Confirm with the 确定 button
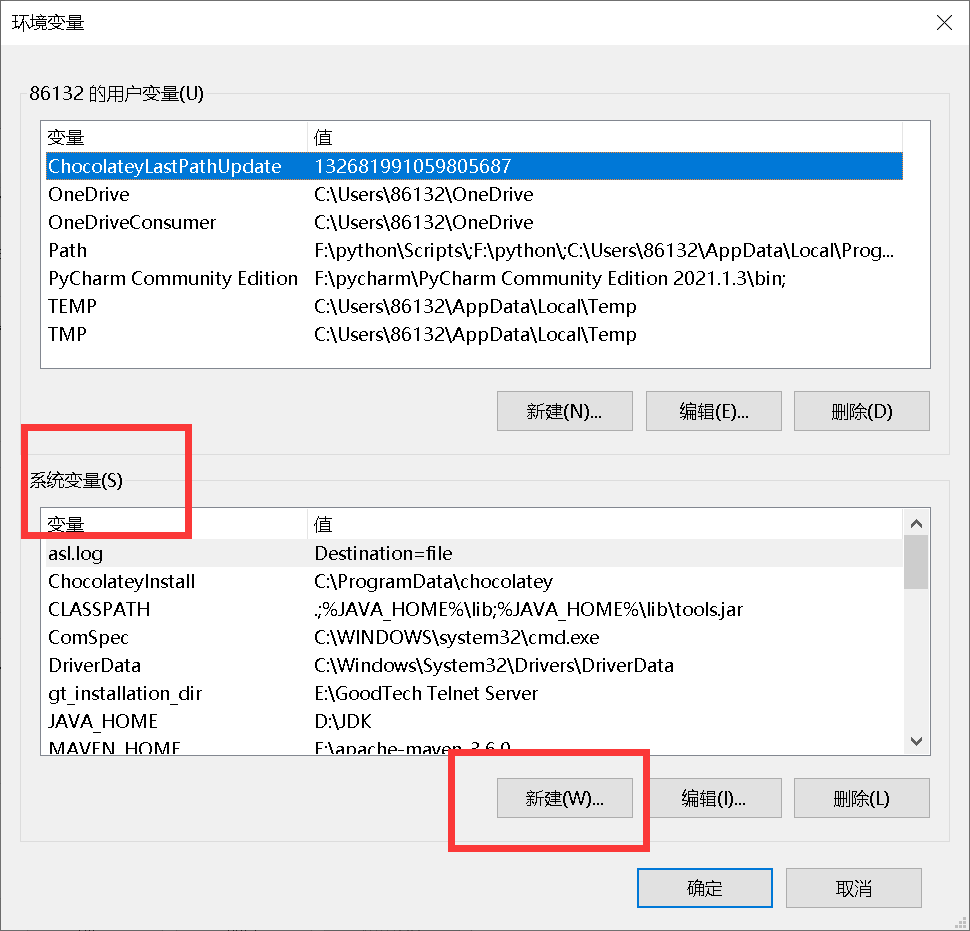This screenshot has width=970, height=931. (705, 888)
